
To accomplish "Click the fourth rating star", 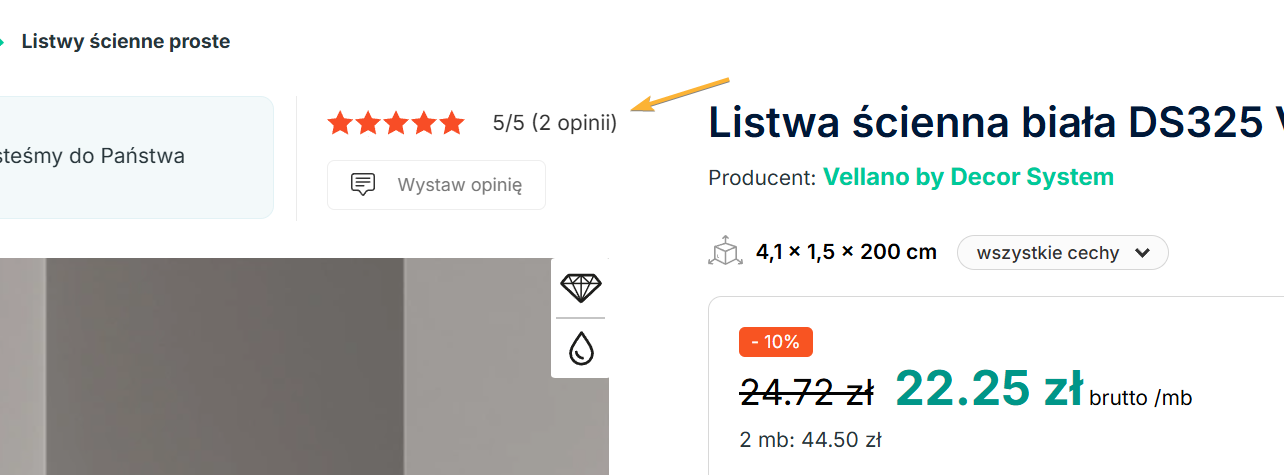I will [x=424, y=124].
